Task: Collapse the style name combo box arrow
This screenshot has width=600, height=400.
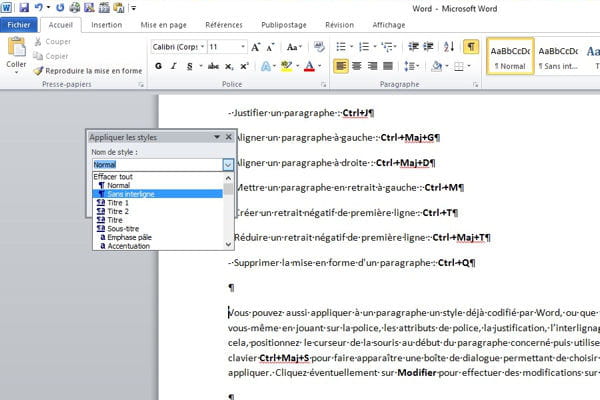Action: coord(228,165)
